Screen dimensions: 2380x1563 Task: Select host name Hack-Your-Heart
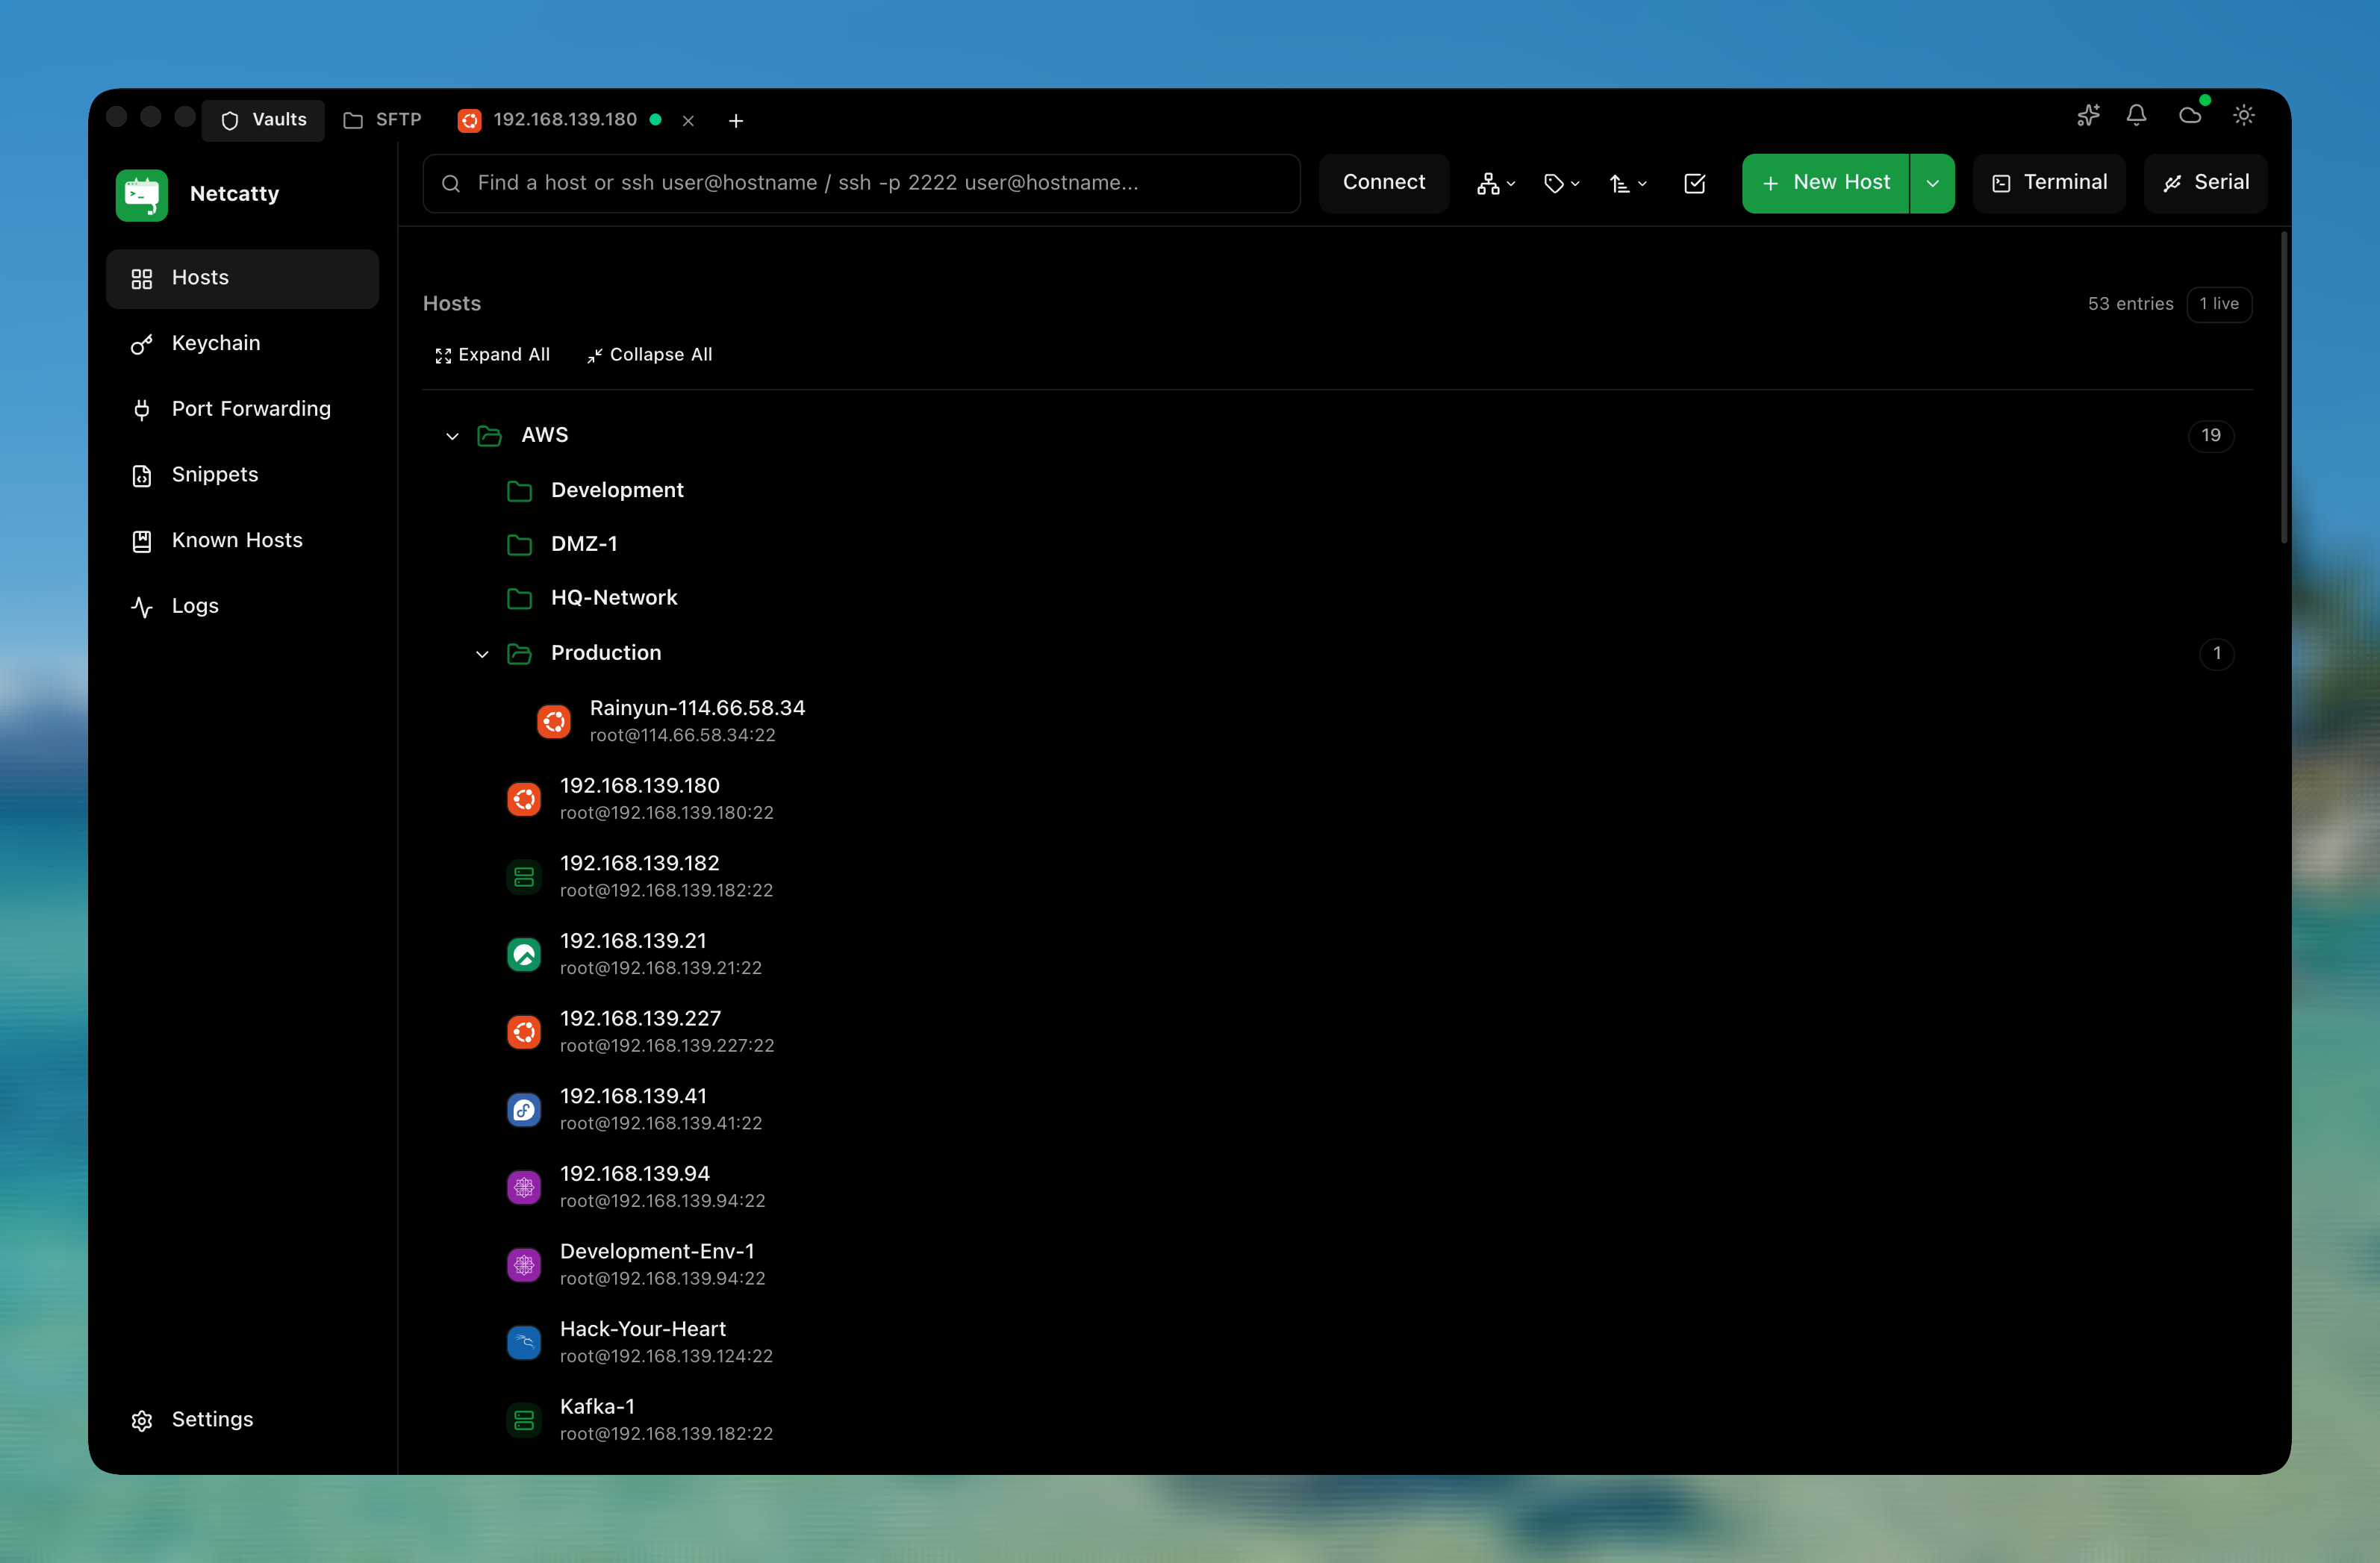643,1329
